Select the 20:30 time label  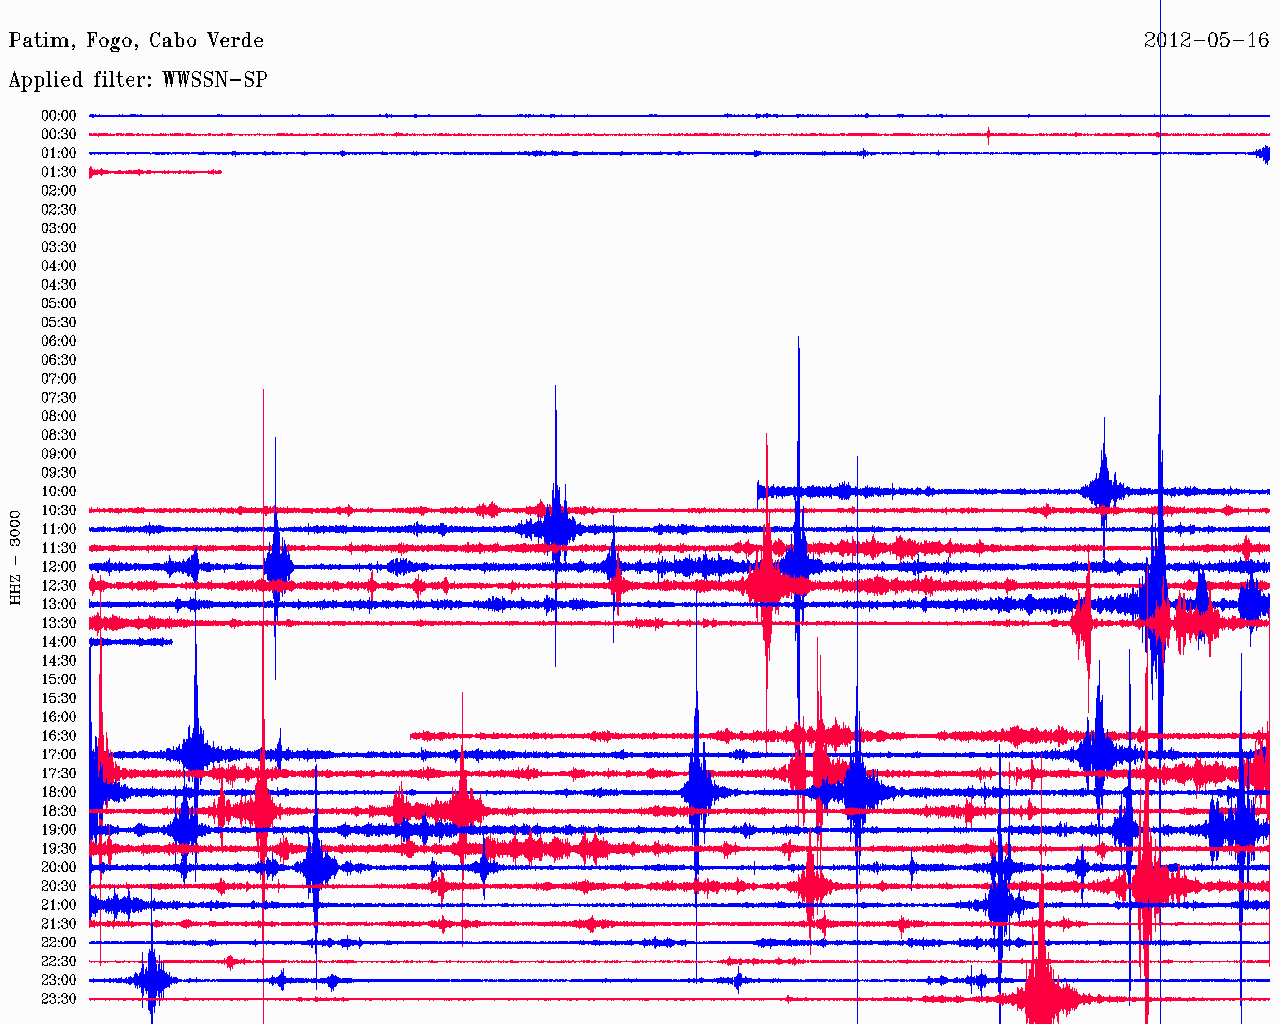(x=59, y=886)
